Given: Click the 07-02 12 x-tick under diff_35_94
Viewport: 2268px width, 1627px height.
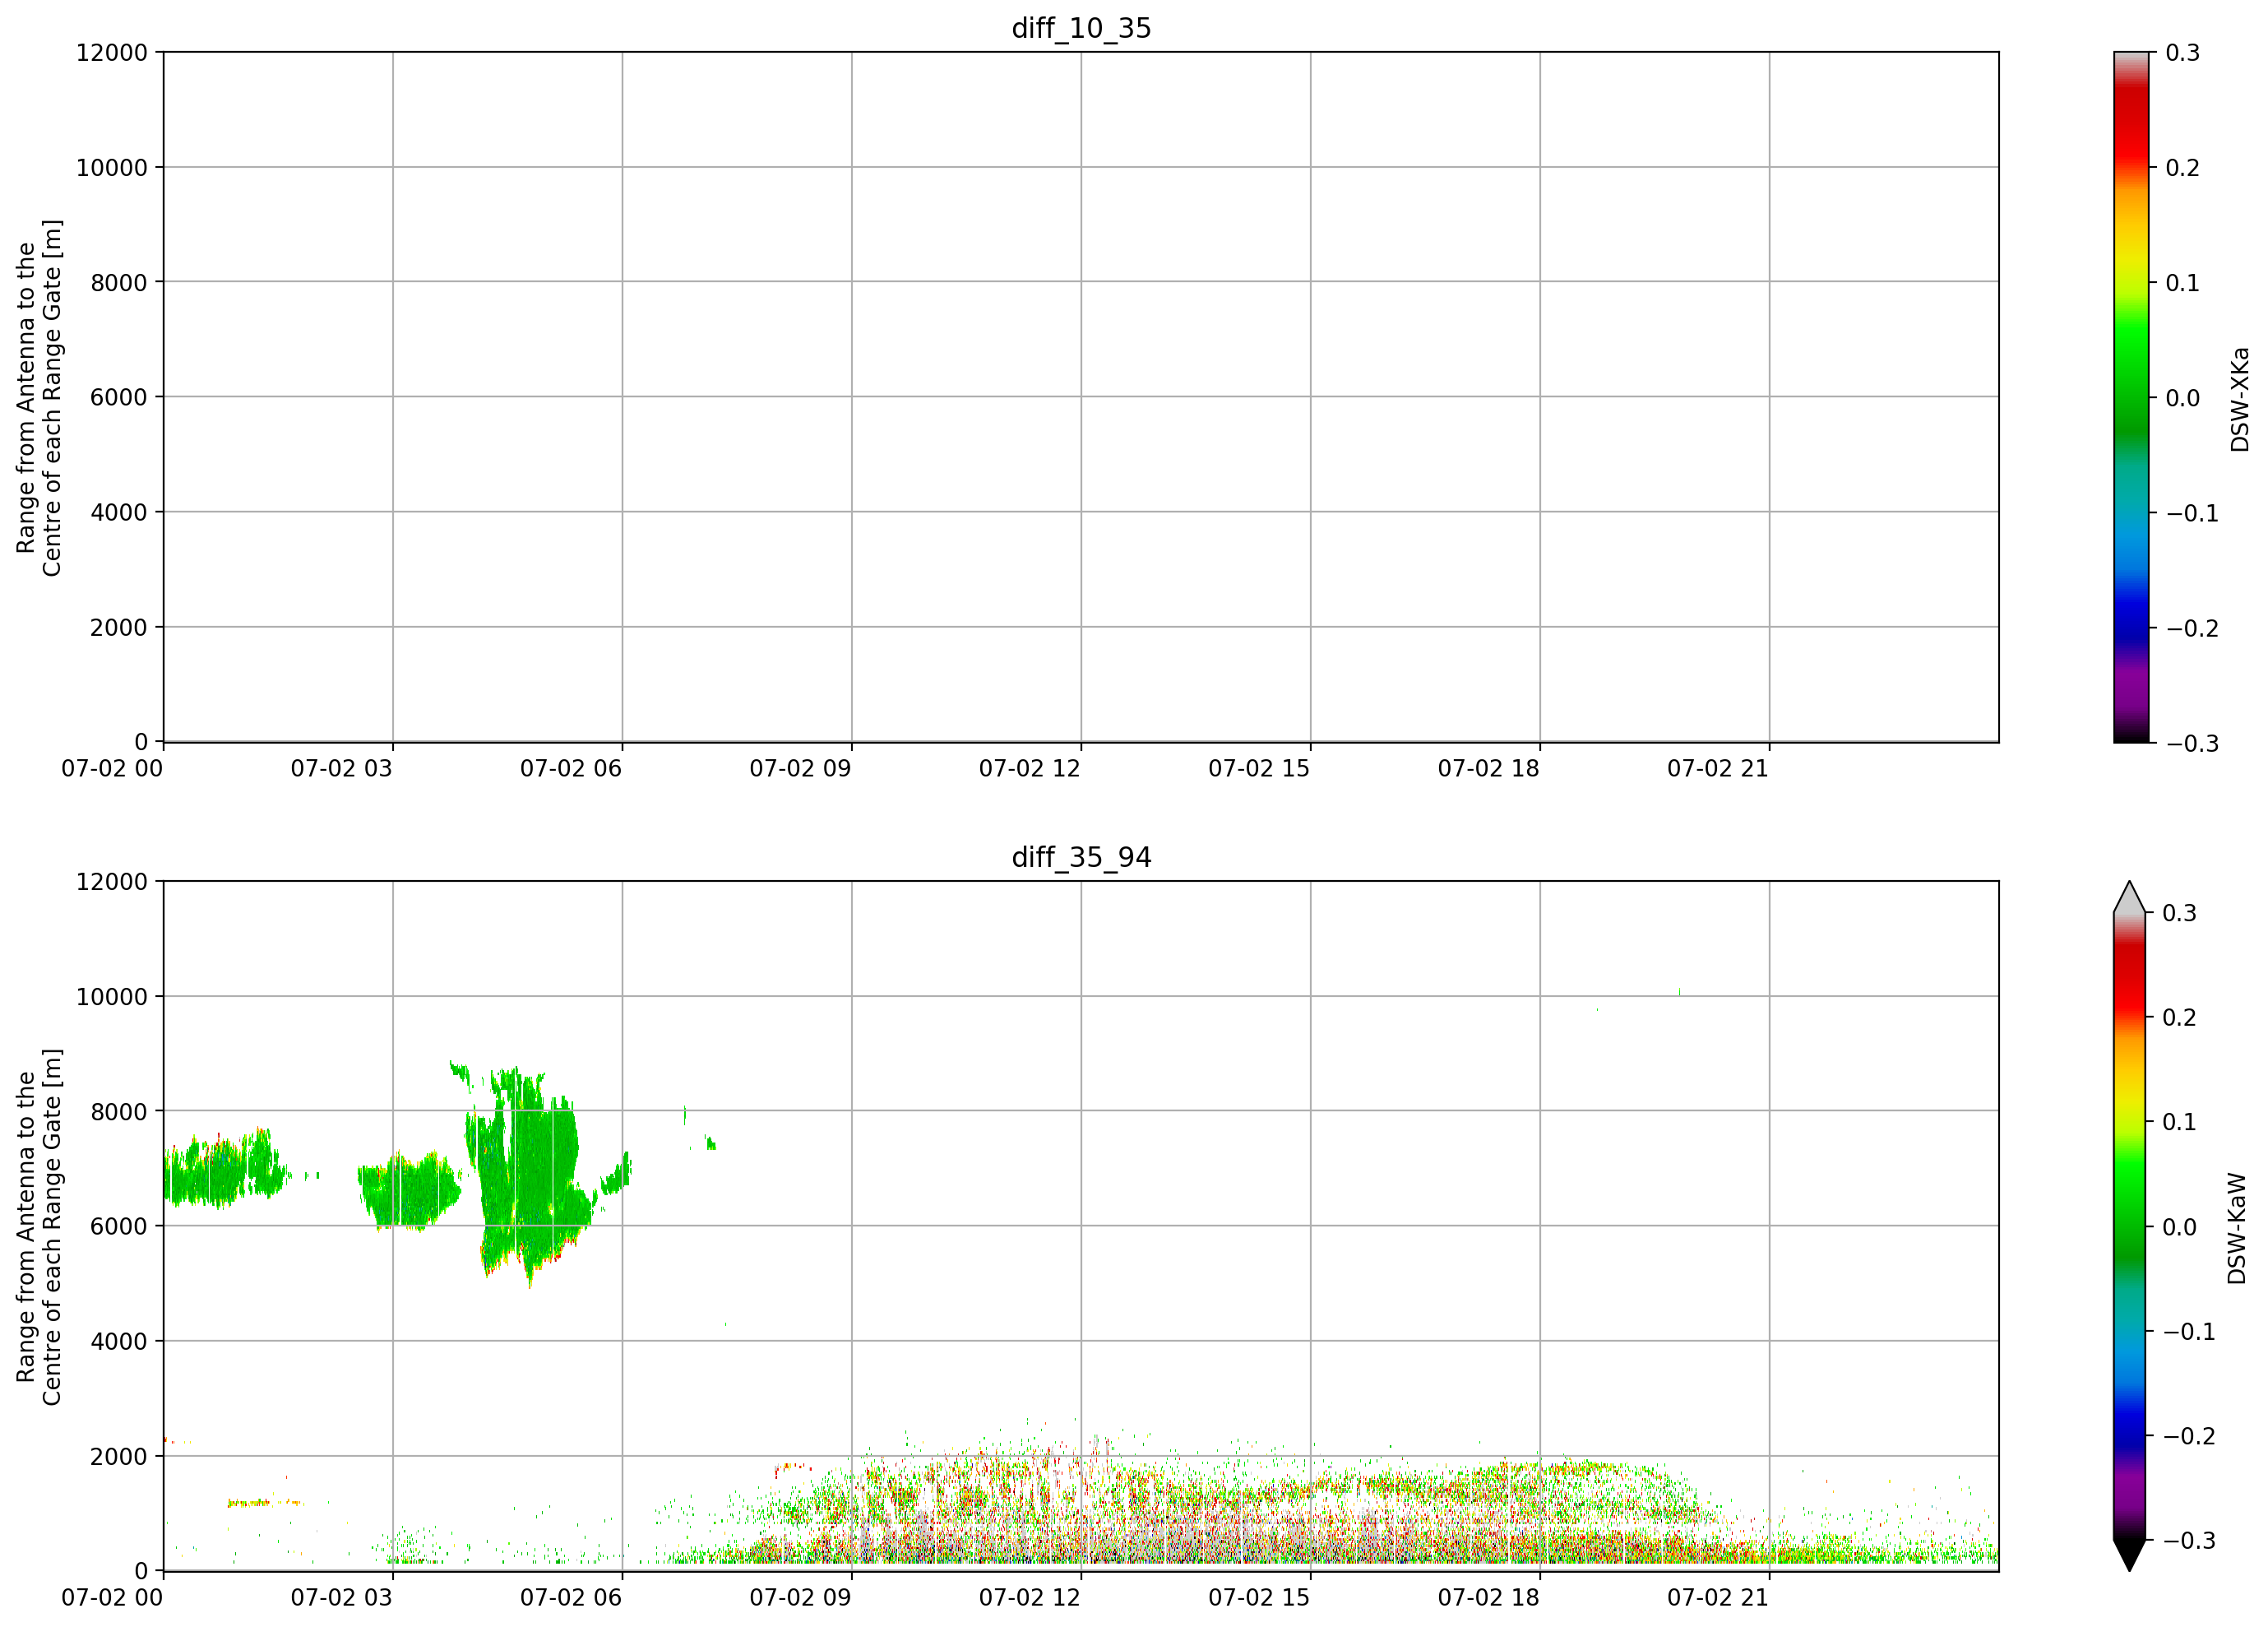Looking at the screenshot, I should [x=1030, y=1597].
